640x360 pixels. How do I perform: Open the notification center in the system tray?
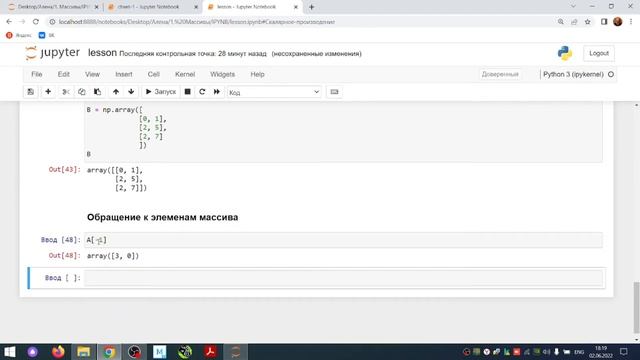(x=624, y=352)
